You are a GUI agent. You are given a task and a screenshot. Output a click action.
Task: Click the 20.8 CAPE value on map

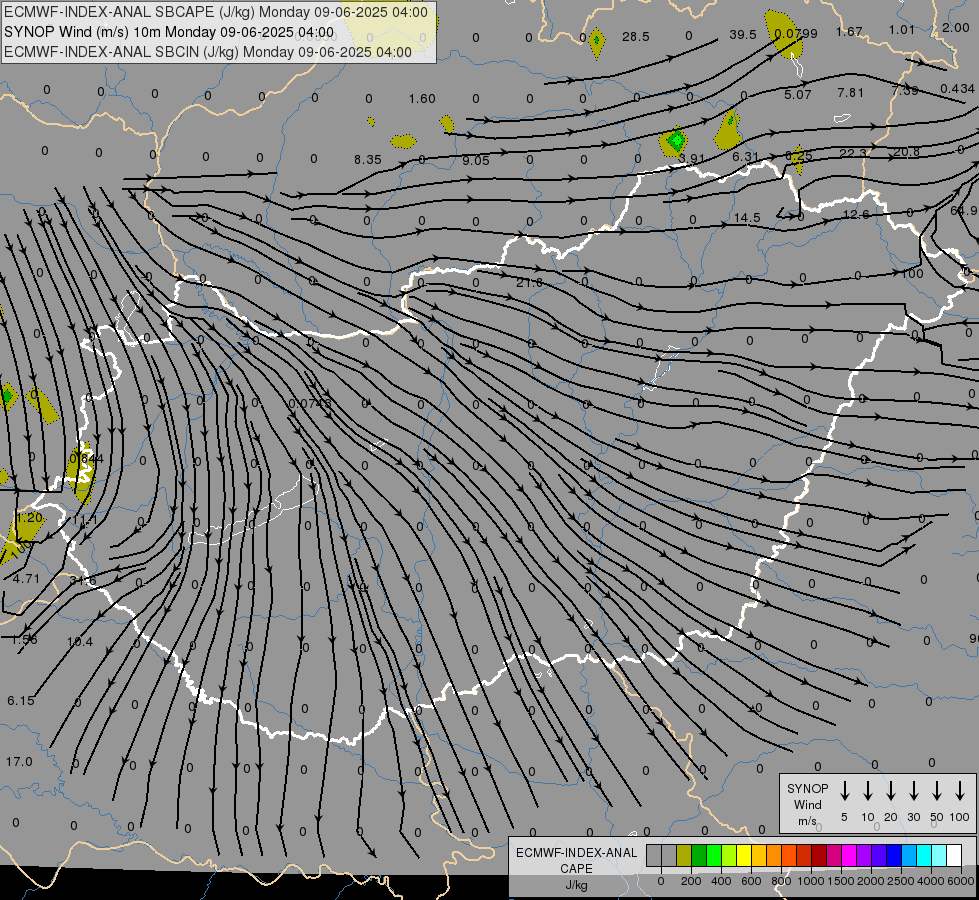pyautogui.click(x=907, y=152)
